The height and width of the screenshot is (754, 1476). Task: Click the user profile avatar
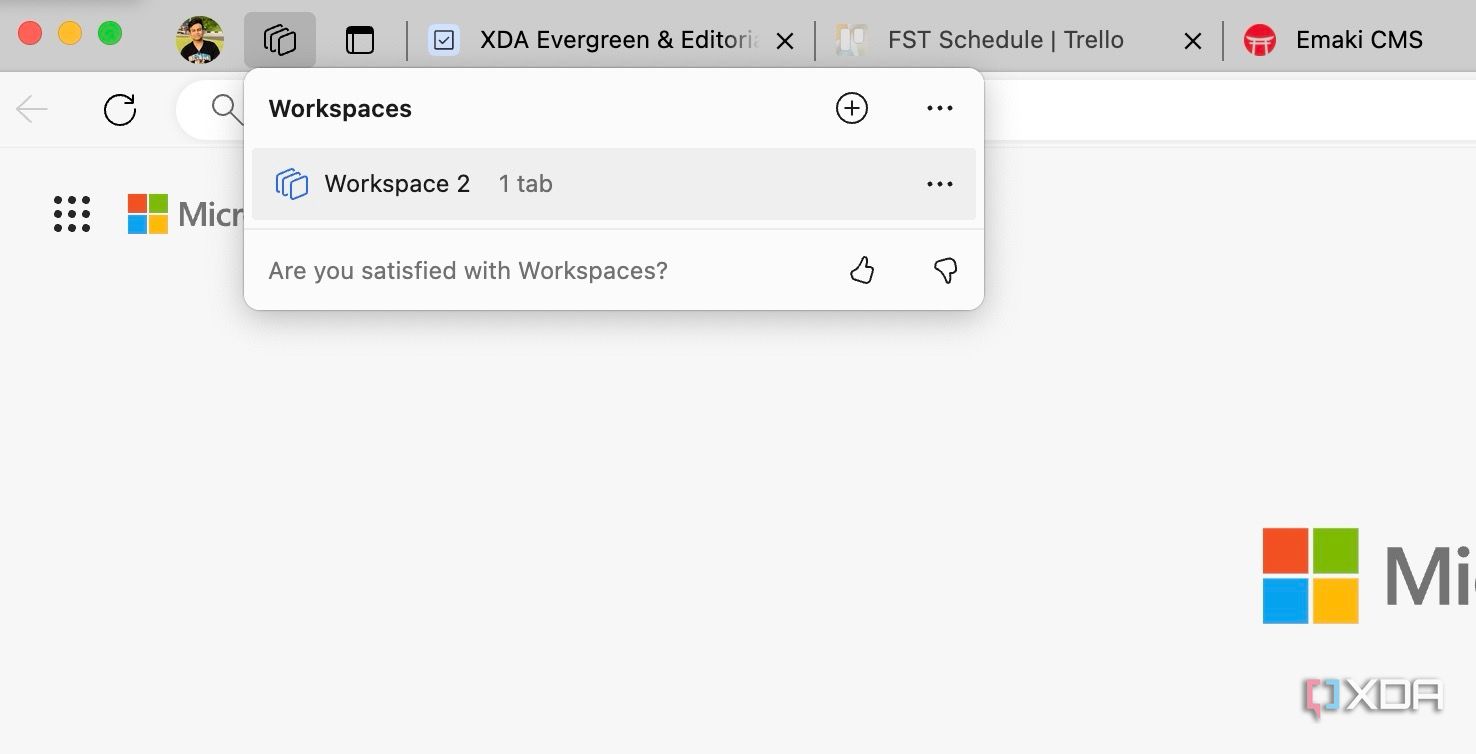click(200, 40)
